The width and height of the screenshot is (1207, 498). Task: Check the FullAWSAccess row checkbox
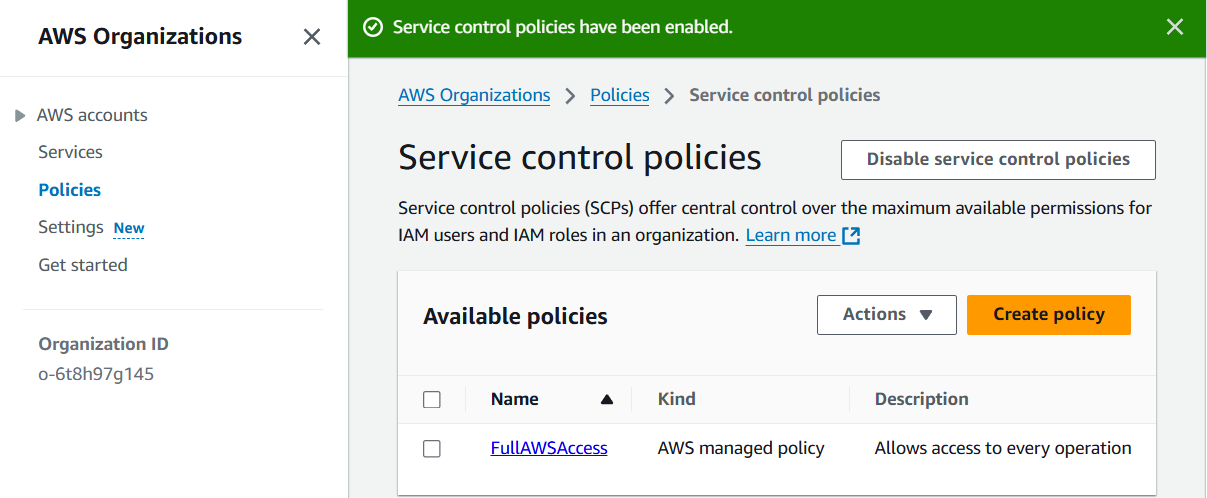tap(432, 449)
